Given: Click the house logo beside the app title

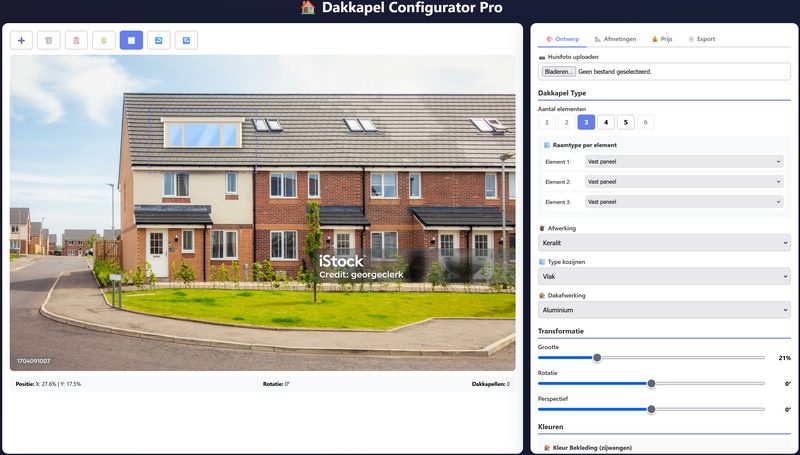Looking at the screenshot, I should [308, 8].
